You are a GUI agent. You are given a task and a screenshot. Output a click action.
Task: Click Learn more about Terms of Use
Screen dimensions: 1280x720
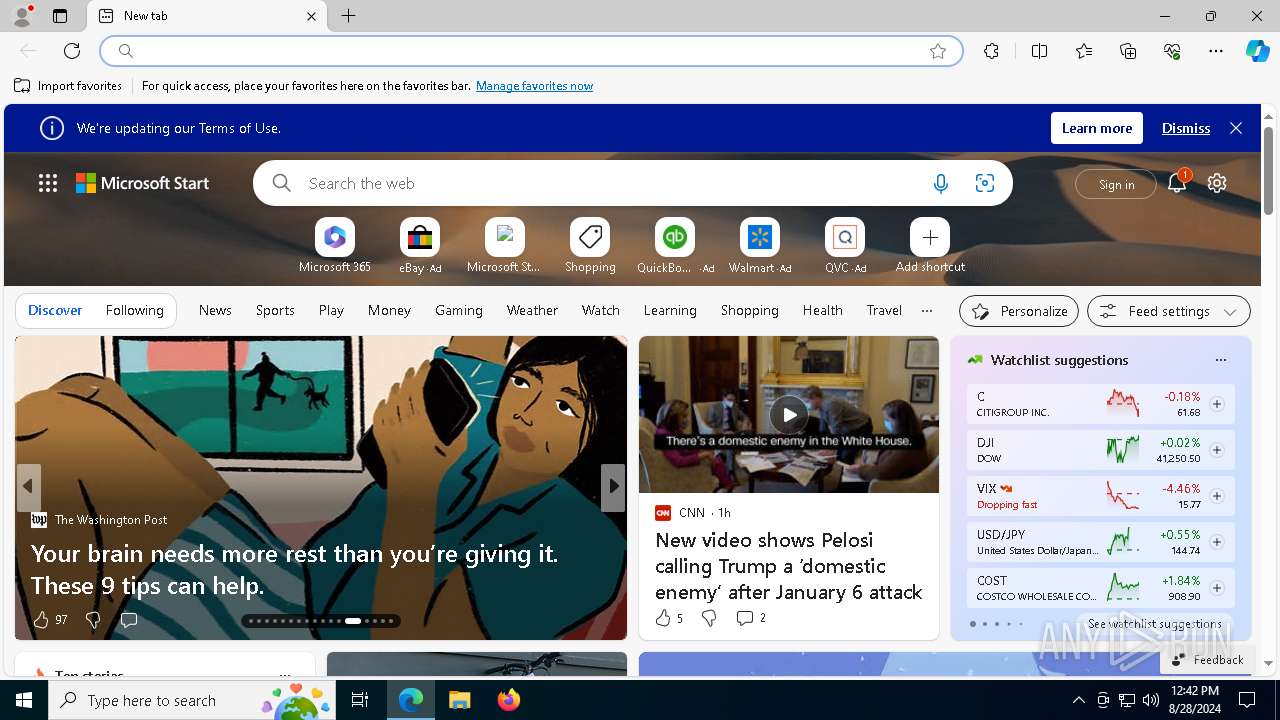(x=1097, y=128)
